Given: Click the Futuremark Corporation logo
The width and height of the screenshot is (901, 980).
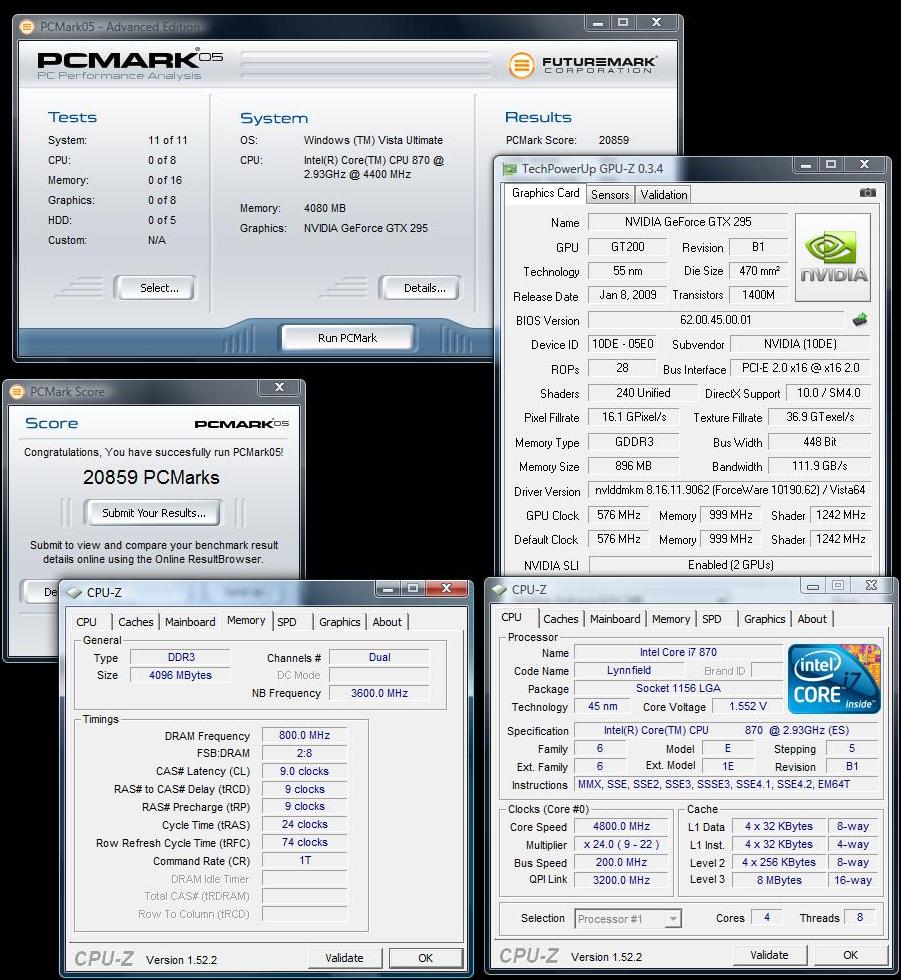Looking at the screenshot, I should (x=582, y=64).
